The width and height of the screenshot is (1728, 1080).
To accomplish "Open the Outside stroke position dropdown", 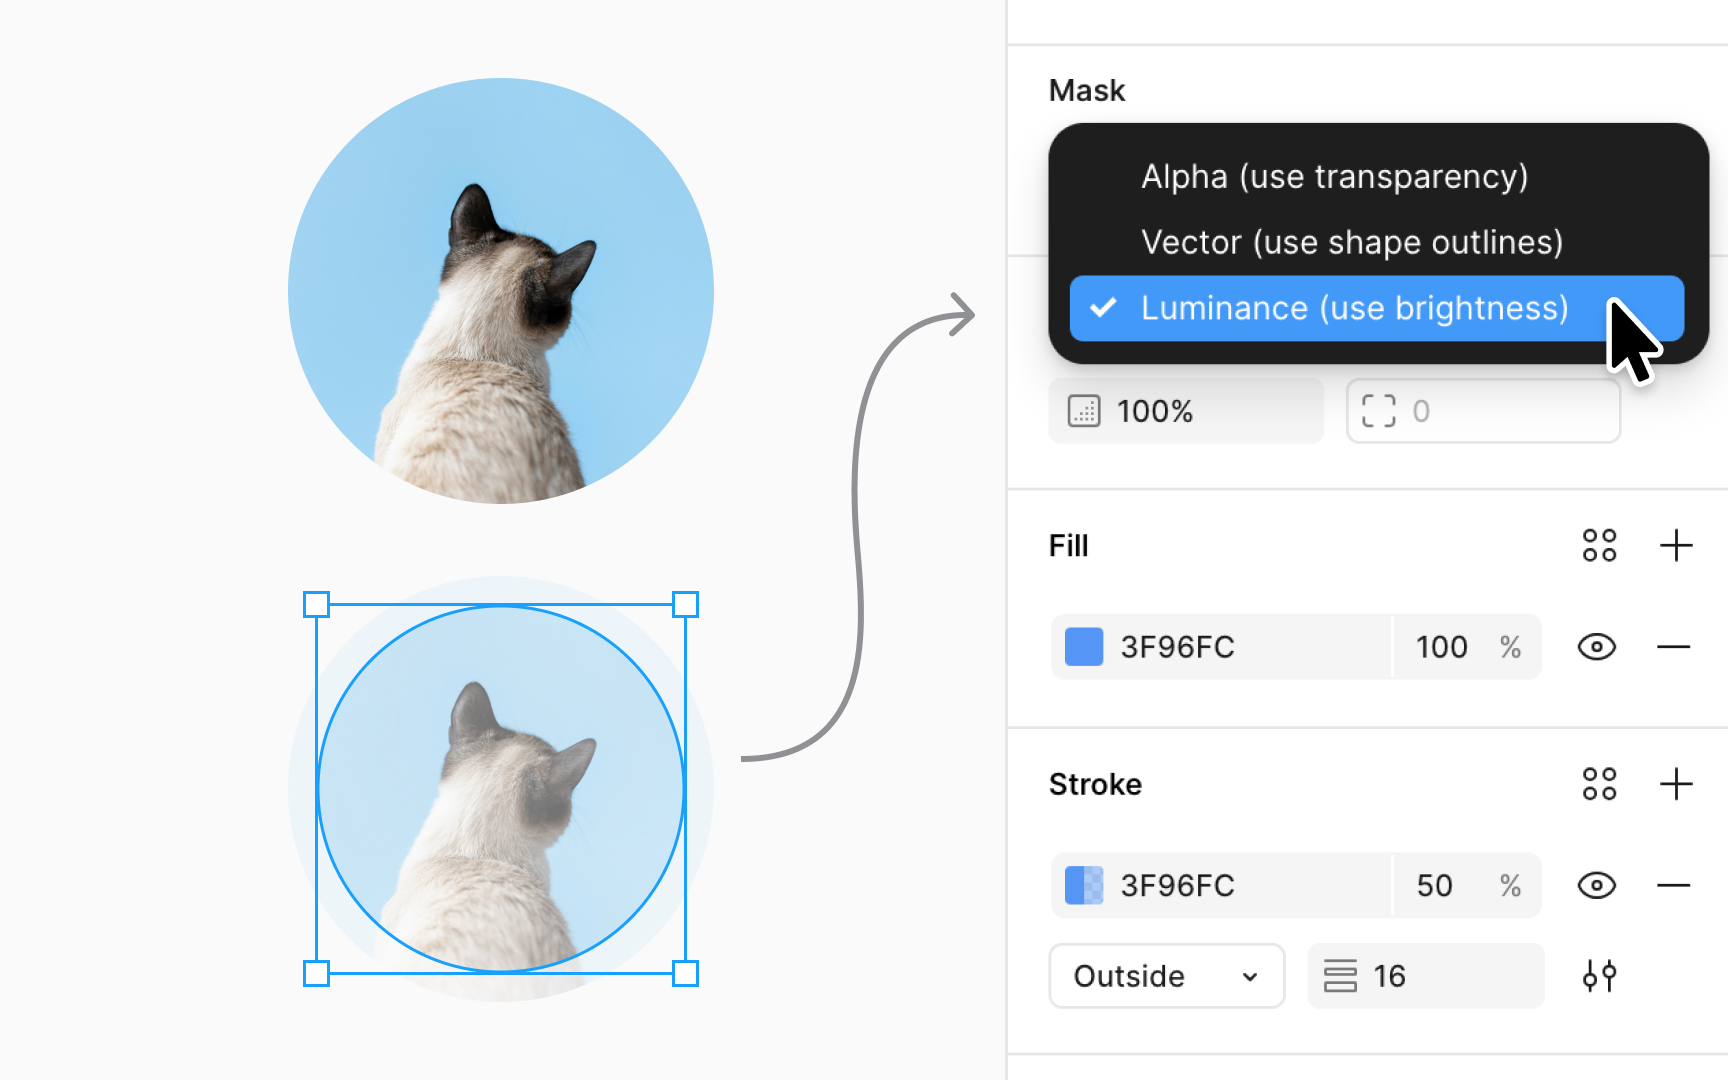I will click(x=1166, y=976).
